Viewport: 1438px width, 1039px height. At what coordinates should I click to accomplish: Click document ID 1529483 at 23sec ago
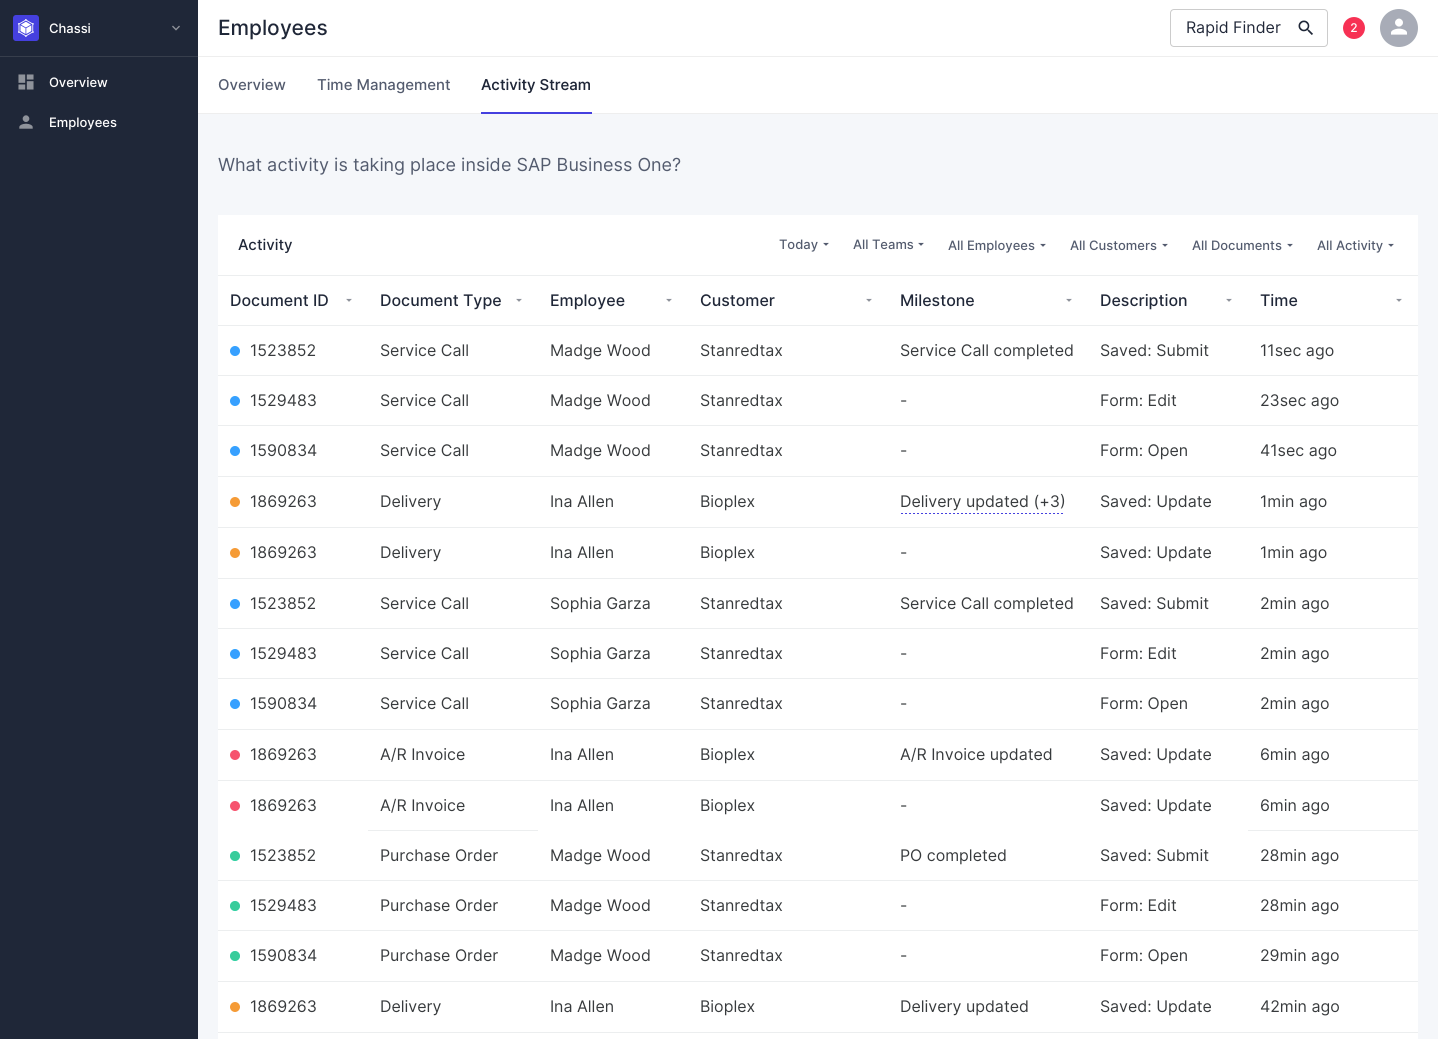click(283, 401)
